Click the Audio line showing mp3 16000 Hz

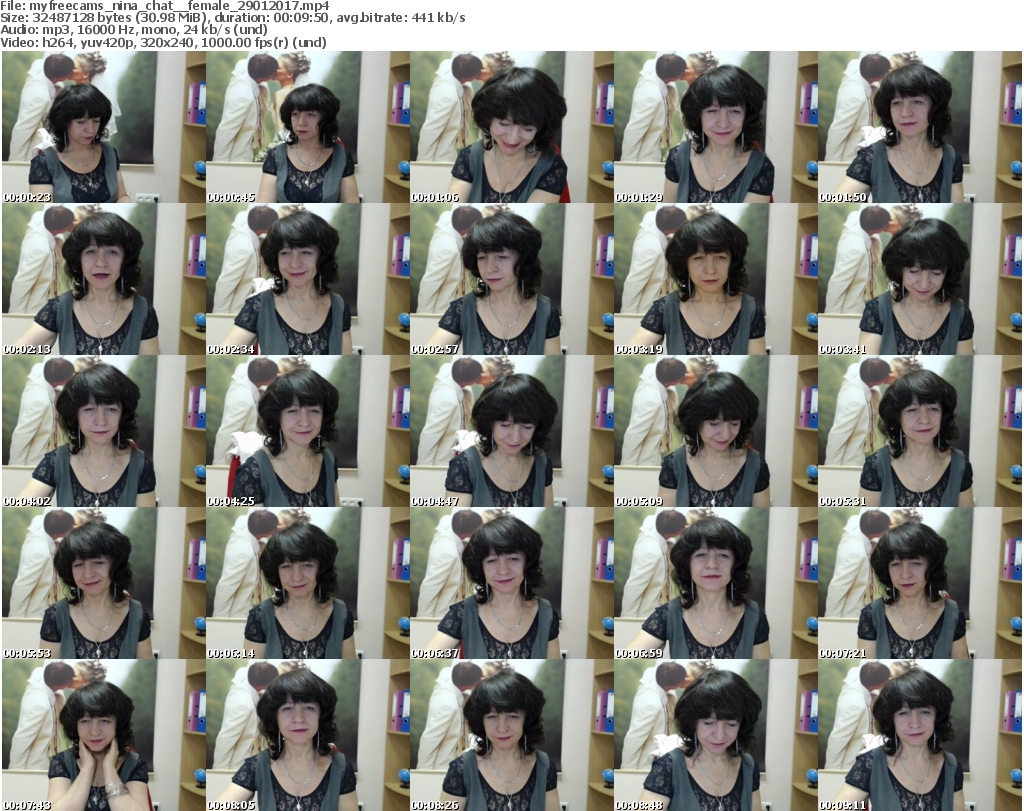coord(134,30)
